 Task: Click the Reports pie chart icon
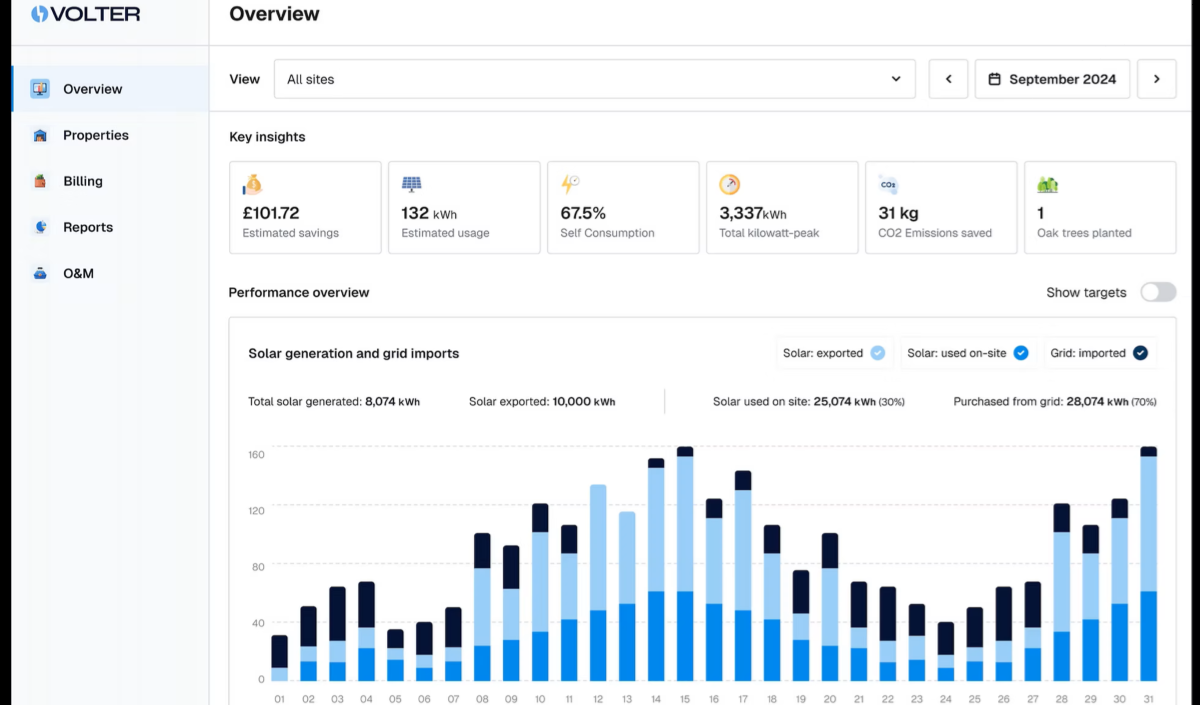pyautogui.click(x=40, y=227)
